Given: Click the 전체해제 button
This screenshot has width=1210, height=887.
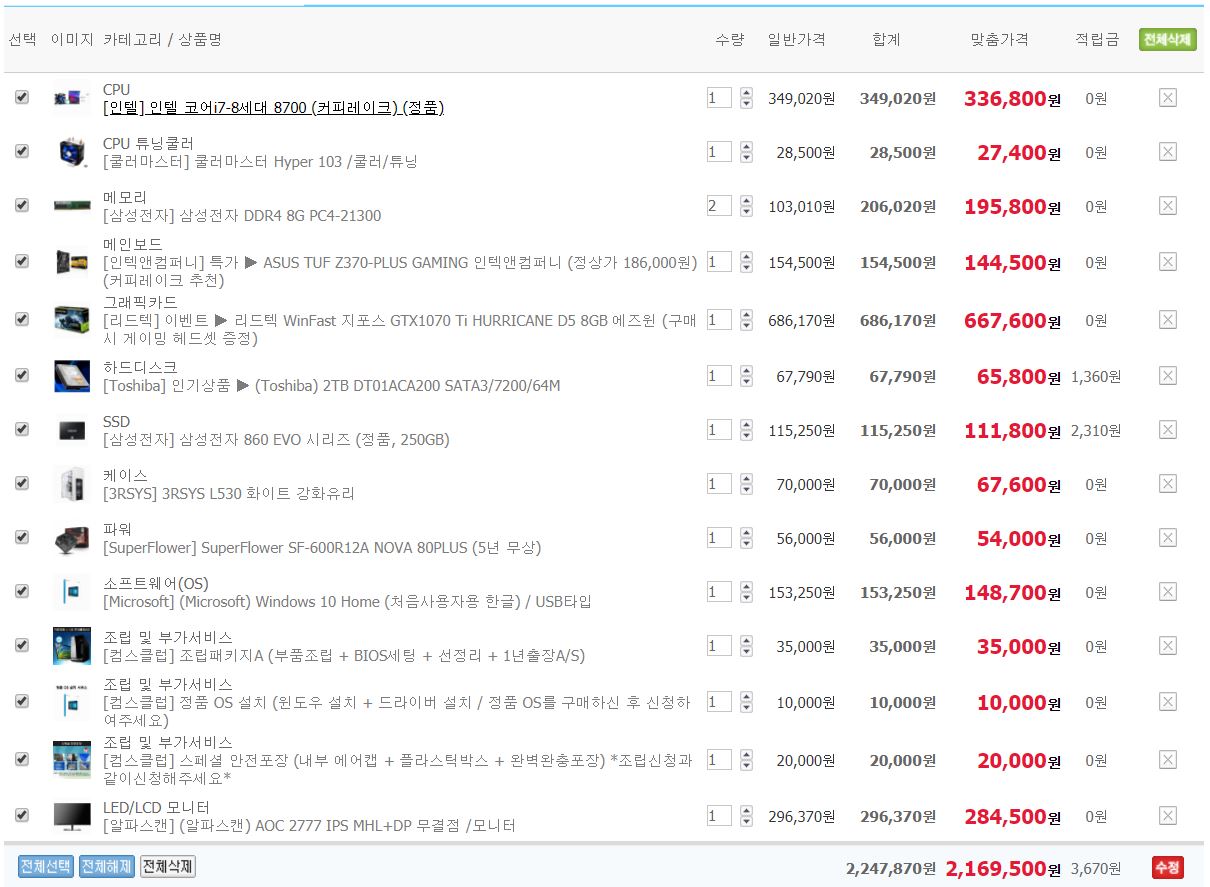Looking at the screenshot, I should tap(107, 866).
